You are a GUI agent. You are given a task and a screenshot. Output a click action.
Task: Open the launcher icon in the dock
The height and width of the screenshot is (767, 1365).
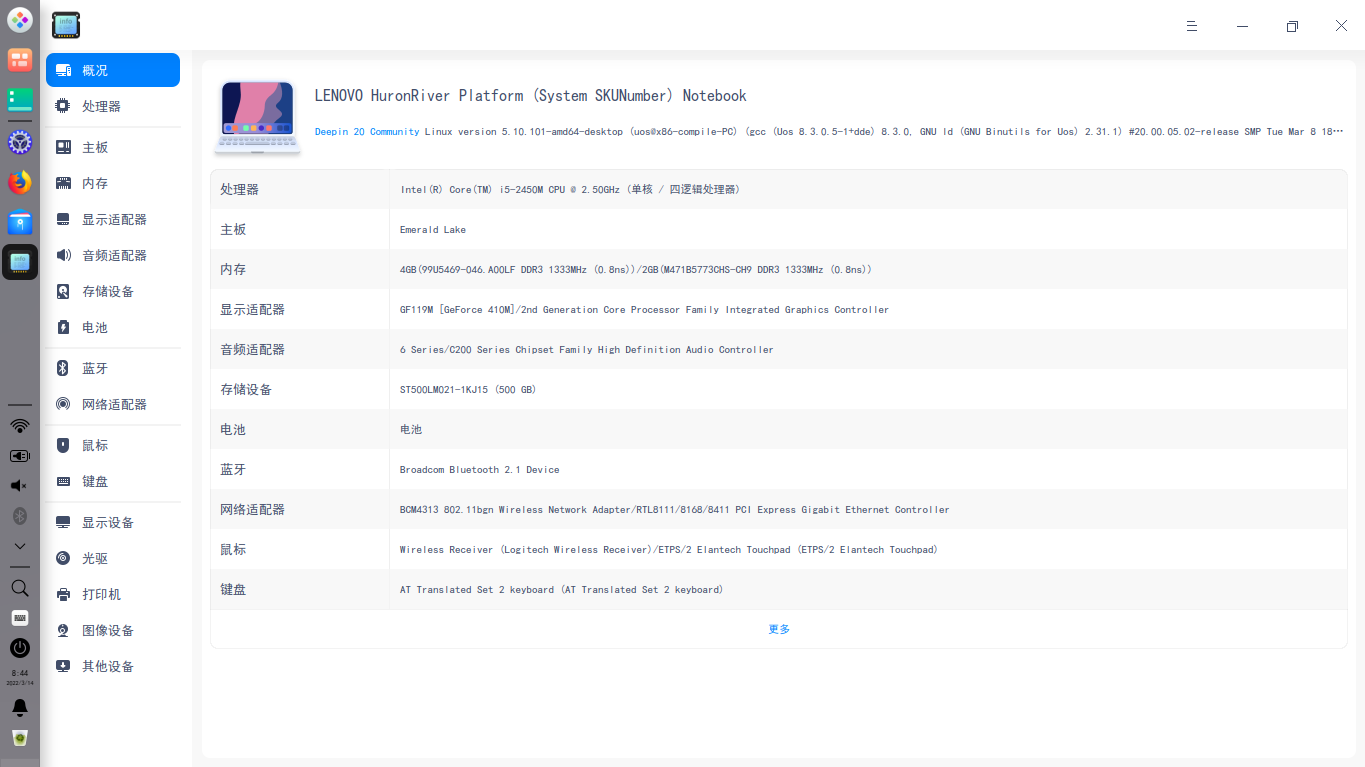pos(20,20)
